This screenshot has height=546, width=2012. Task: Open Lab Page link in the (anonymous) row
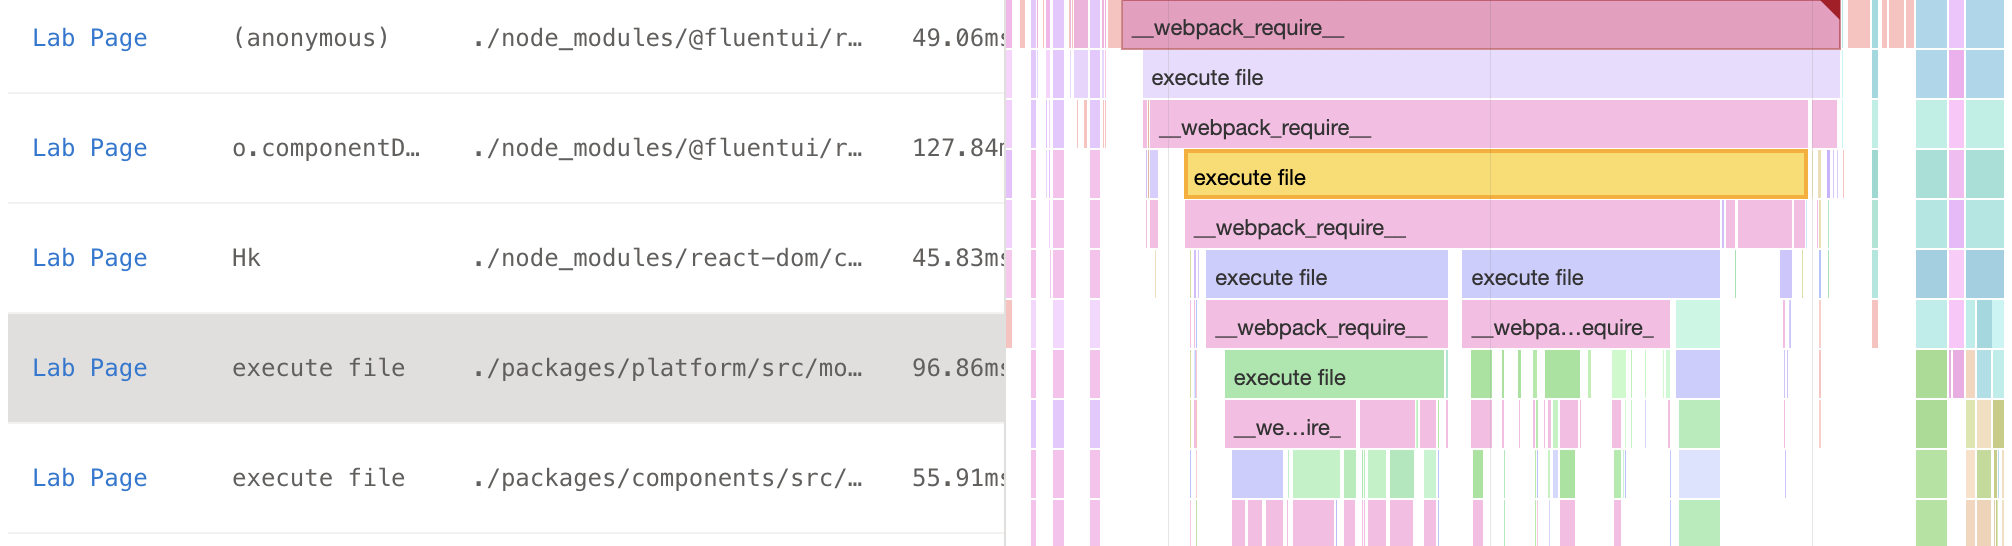pos(89,38)
